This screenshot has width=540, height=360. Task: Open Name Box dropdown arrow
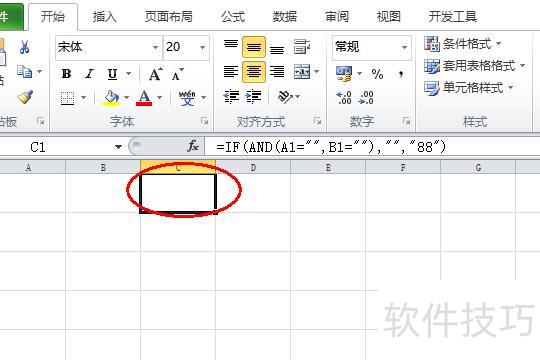point(118,147)
